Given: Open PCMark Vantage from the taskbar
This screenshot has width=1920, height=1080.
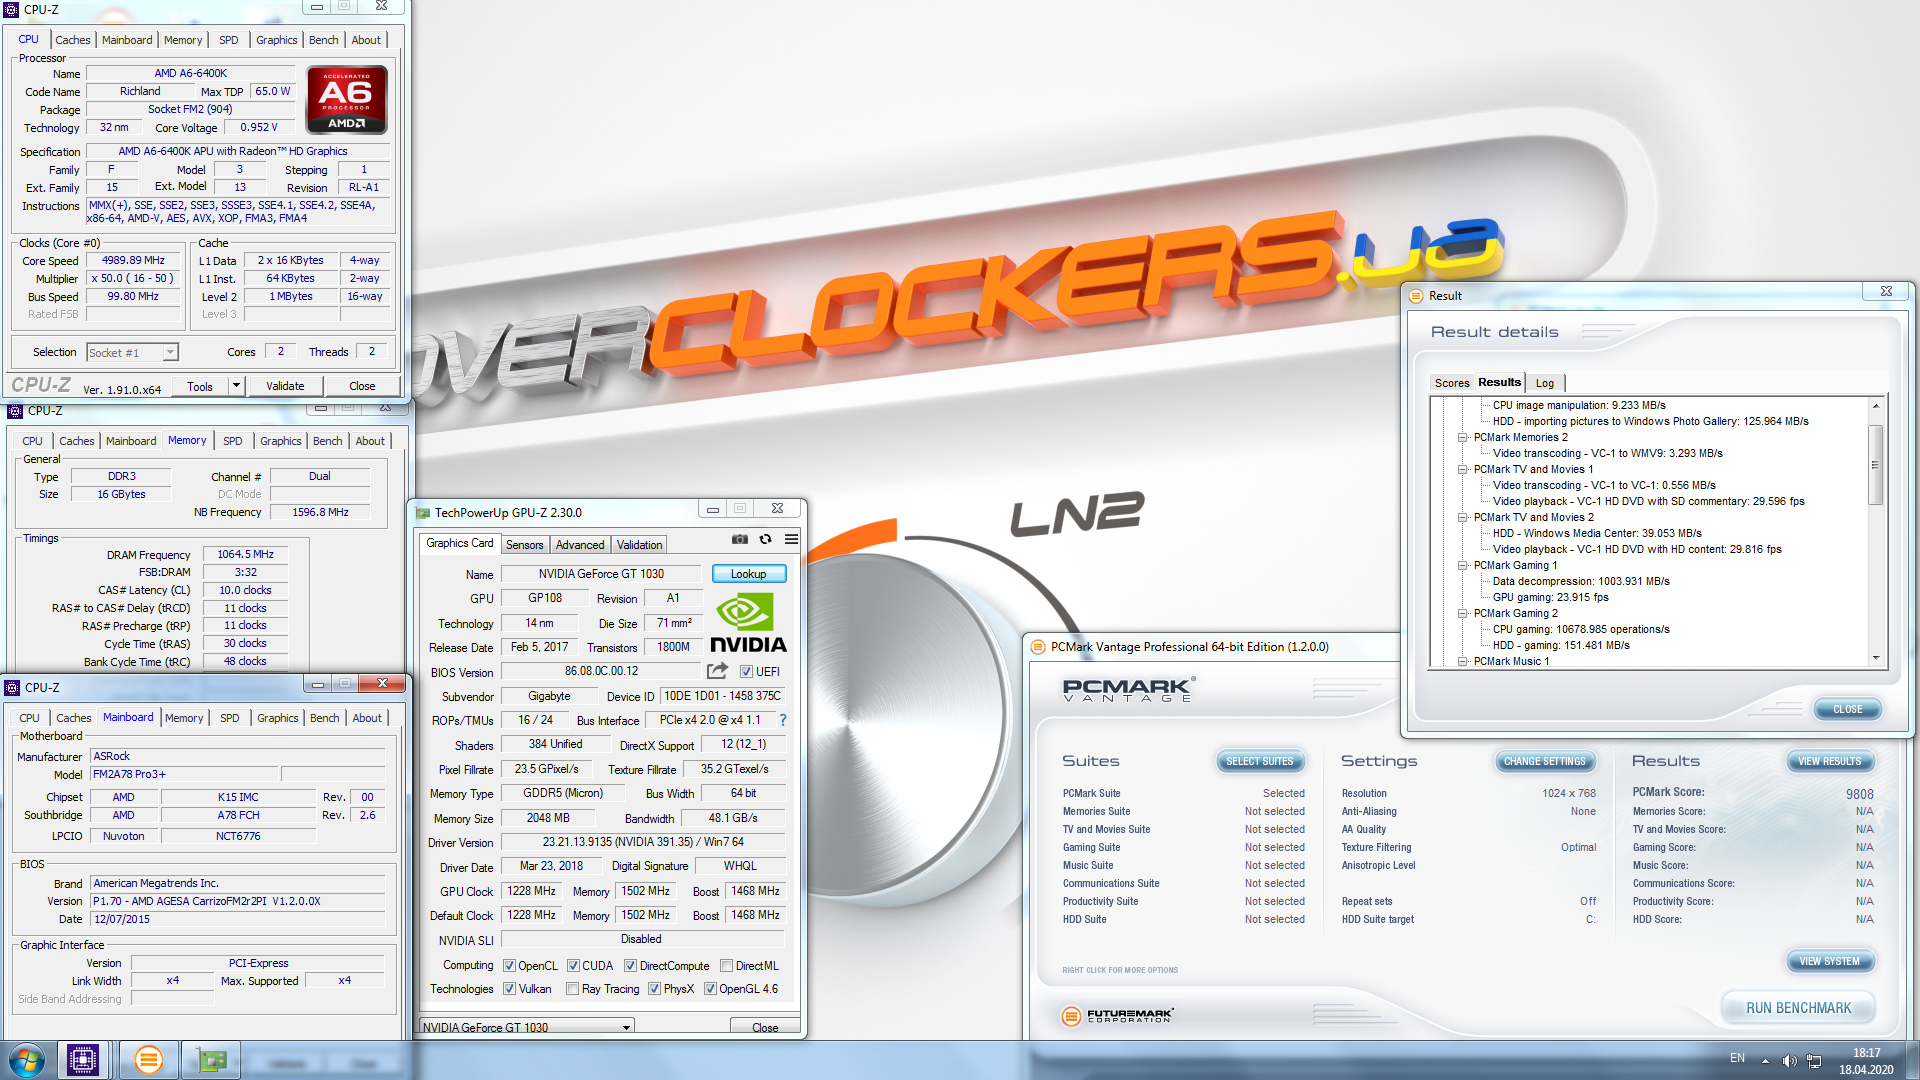Looking at the screenshot, I should pyautogui.click(x=148, y=1059).
